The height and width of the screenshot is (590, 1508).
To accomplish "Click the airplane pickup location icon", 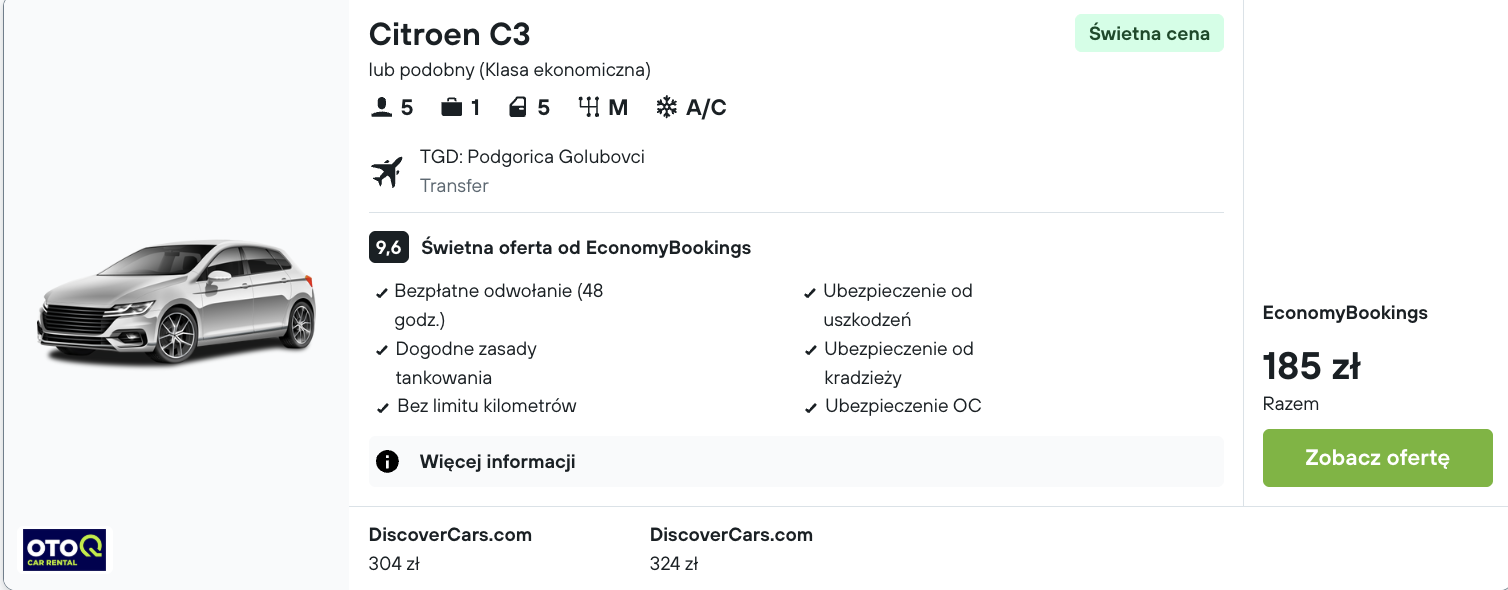I will click(x=386, y=171).
